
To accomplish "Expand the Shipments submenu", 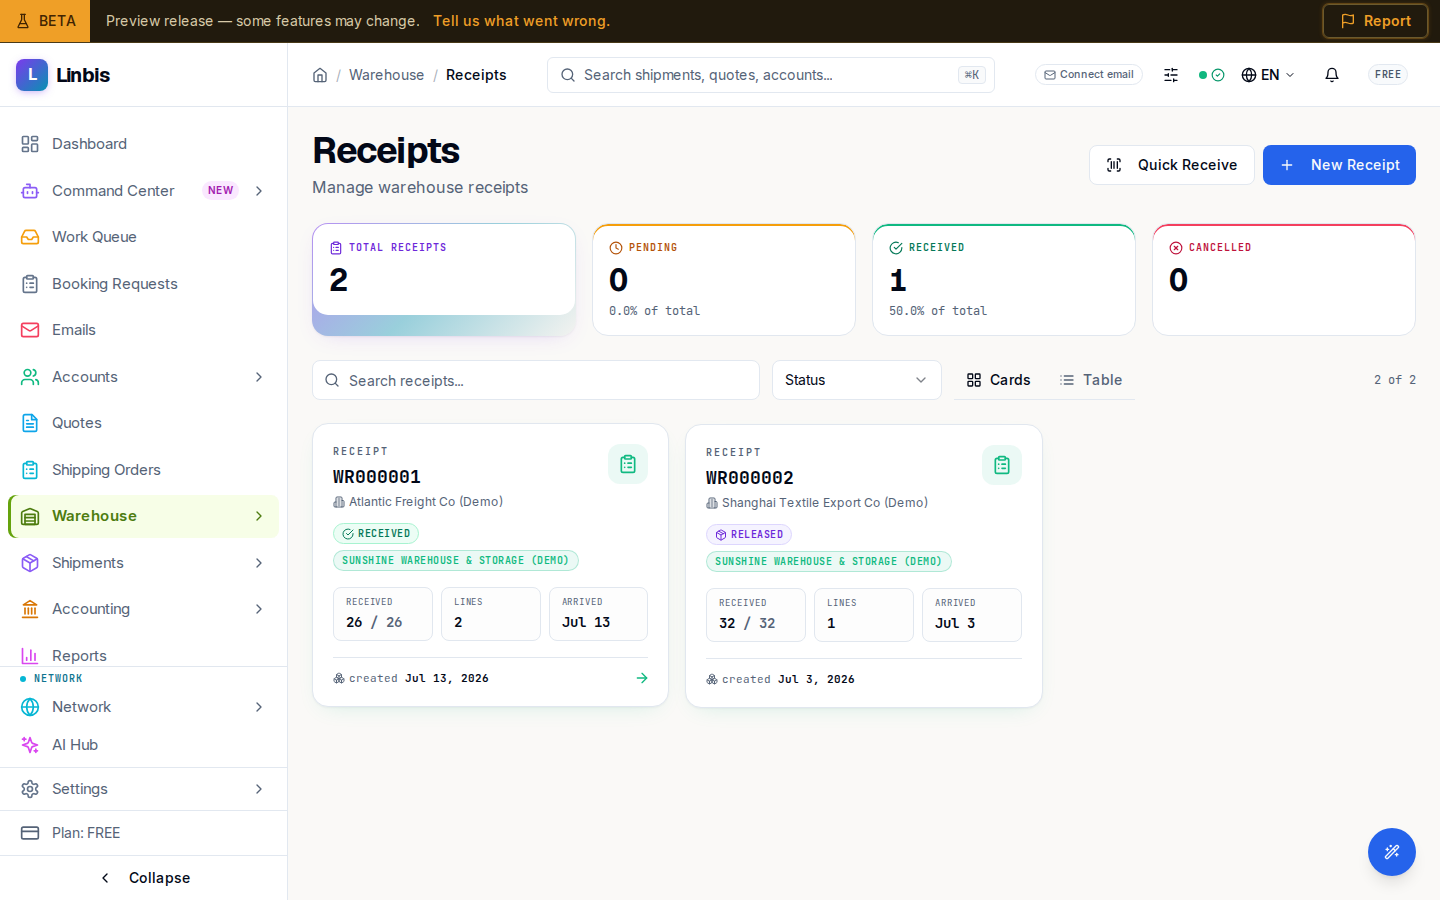I will click(x=259, y=563).
